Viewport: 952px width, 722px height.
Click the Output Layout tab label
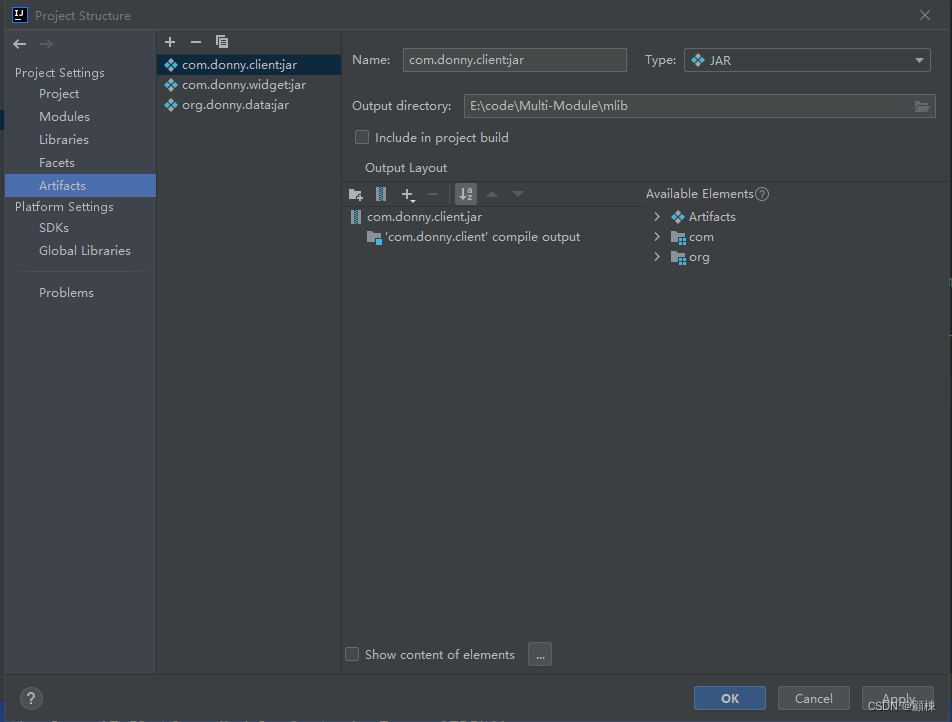(x=406, y=168)
